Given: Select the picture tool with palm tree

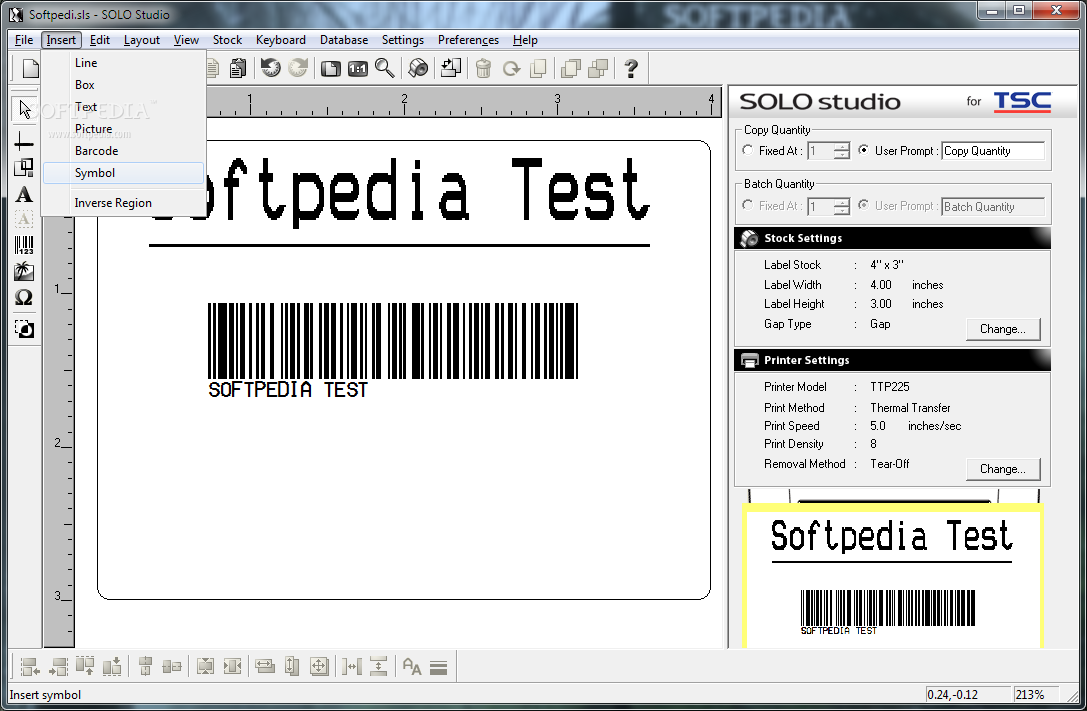Looking at the screenshot, I should click(x=24, y=272).
